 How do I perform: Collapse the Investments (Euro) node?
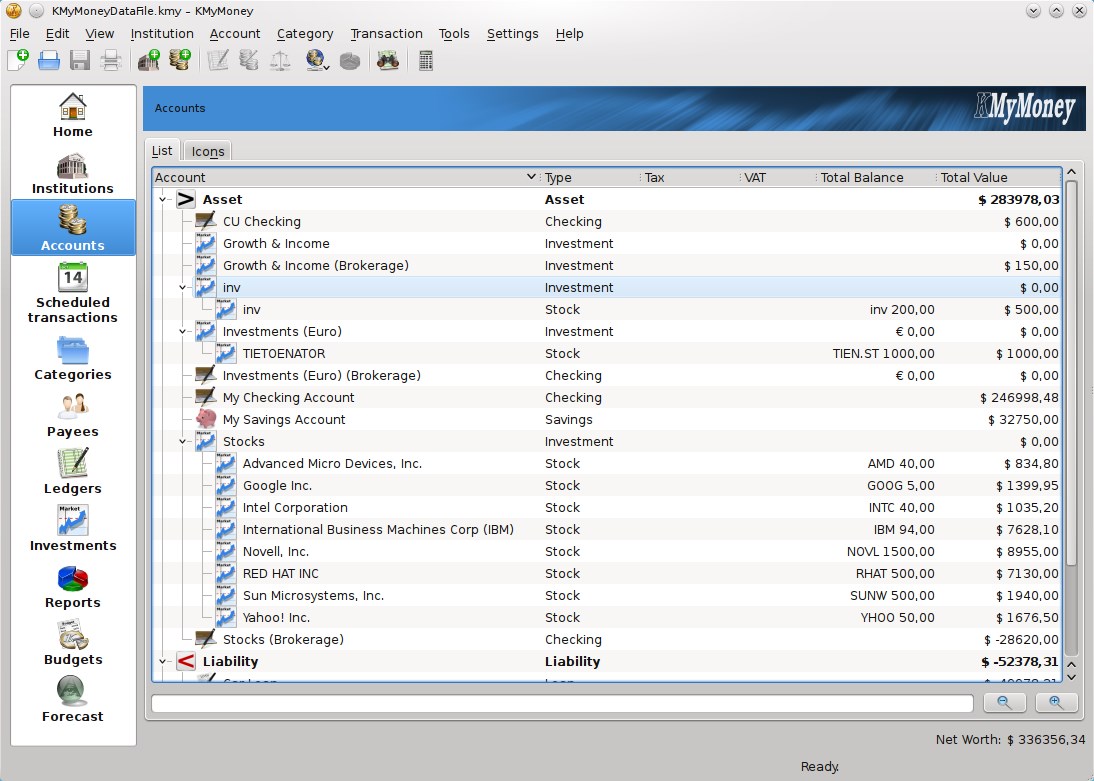(x=182, y=332)
